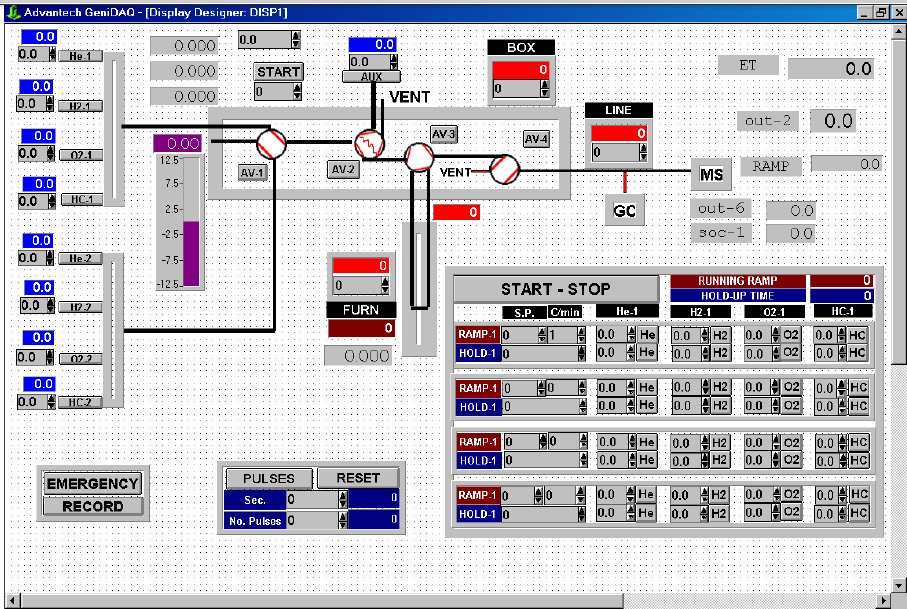Click the valve symbol next to VENT label
The width and height of the screenshot is (907, 609).
505,169
